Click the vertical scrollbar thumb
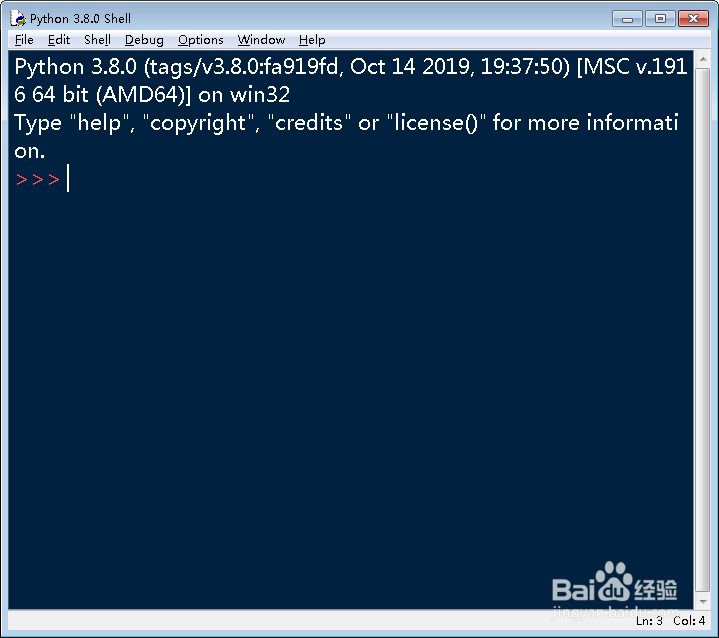Viewport: 719px width, 638px height. [702, 330]
